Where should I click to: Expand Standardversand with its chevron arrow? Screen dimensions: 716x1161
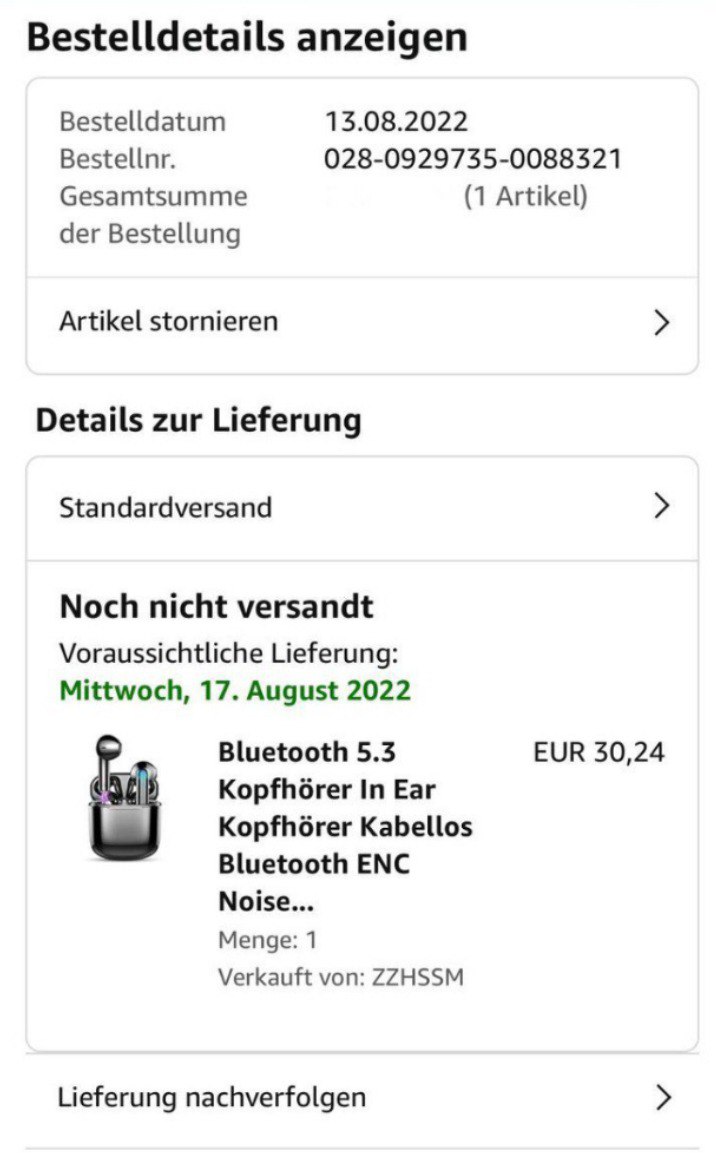pos(662,506)
